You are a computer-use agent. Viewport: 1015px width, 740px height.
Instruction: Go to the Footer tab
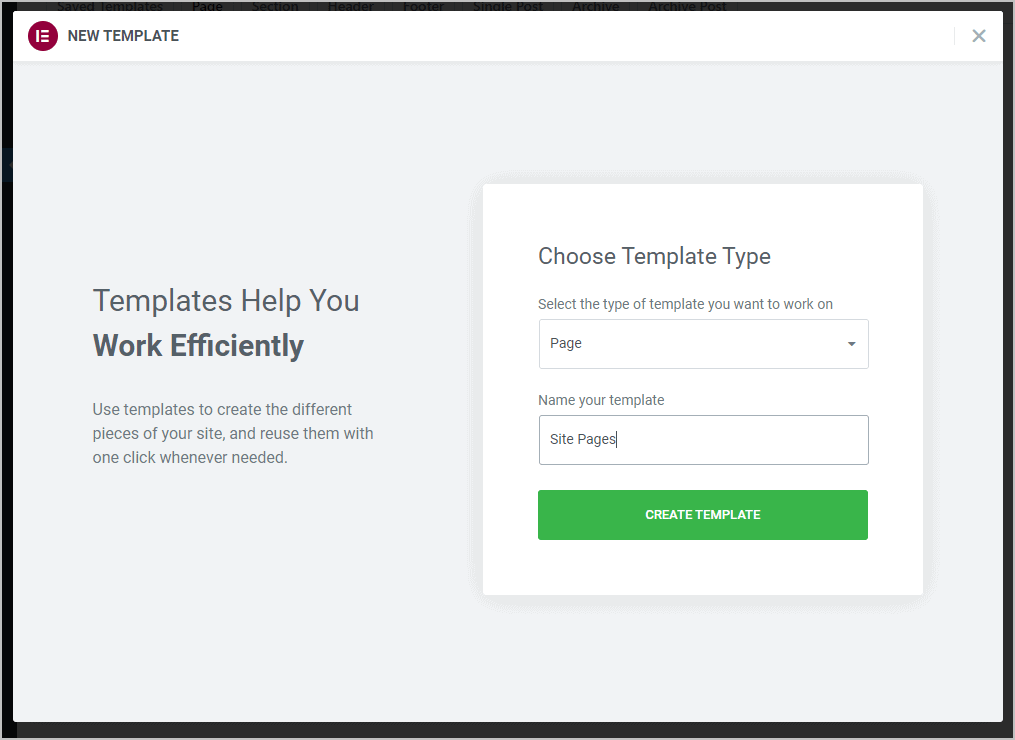[x=423, y=6]
